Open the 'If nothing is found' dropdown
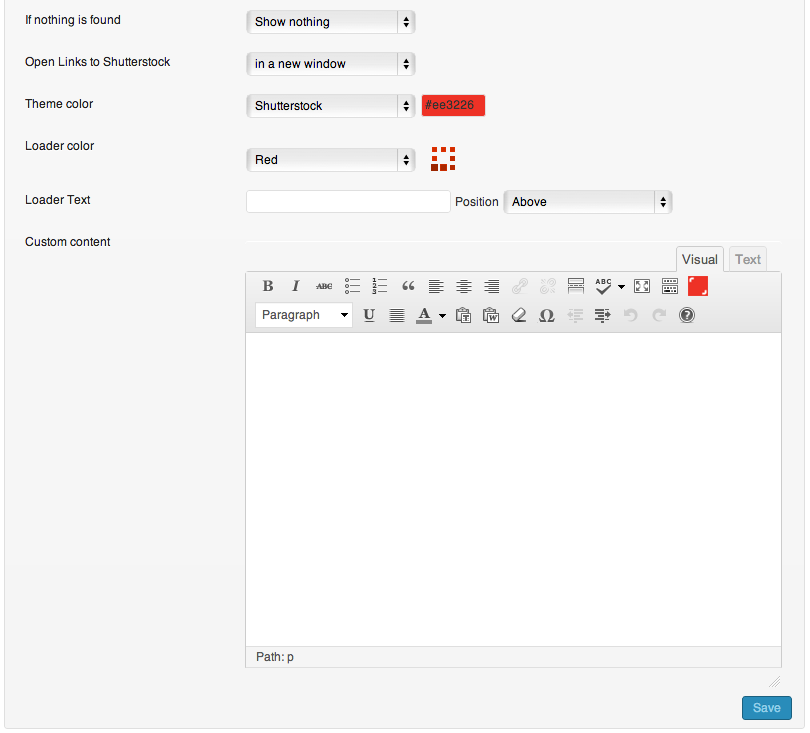Viewport: 810px width, 733px height. (330, 21)
